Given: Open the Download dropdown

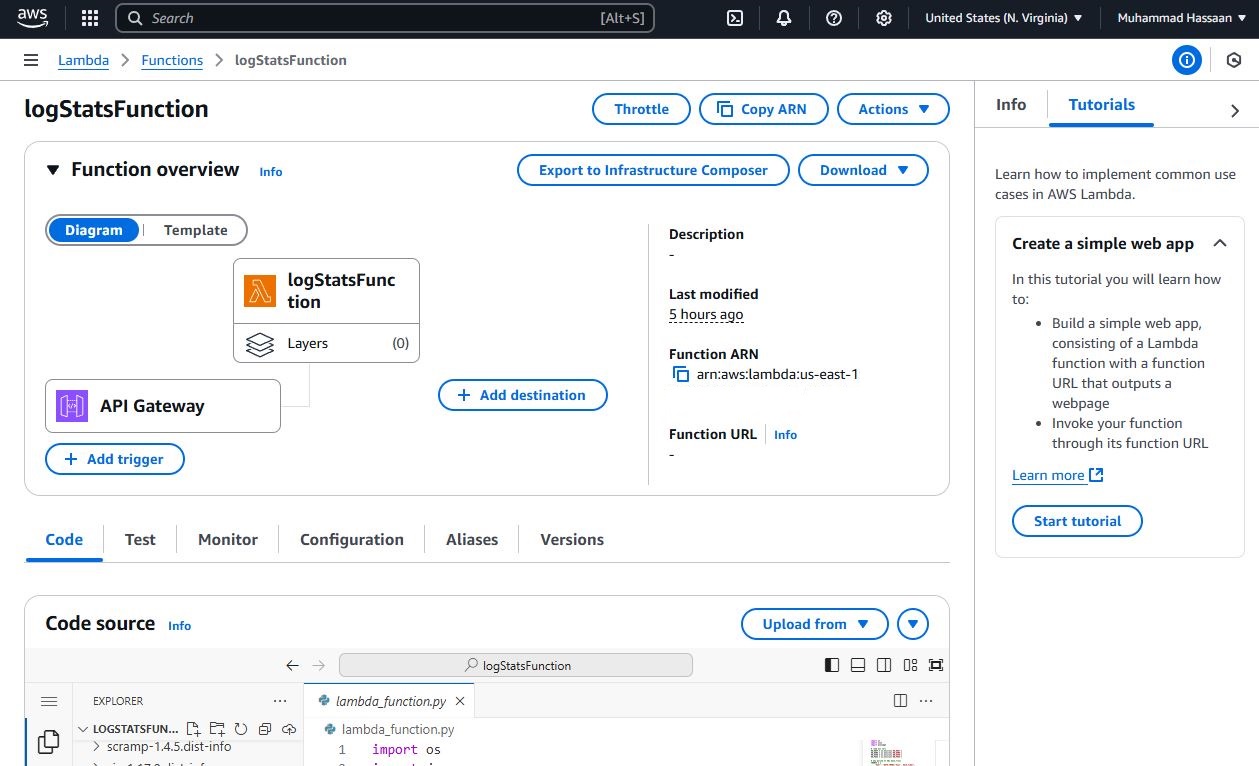Looking at the screenshot, I should [x=863, y=170].
